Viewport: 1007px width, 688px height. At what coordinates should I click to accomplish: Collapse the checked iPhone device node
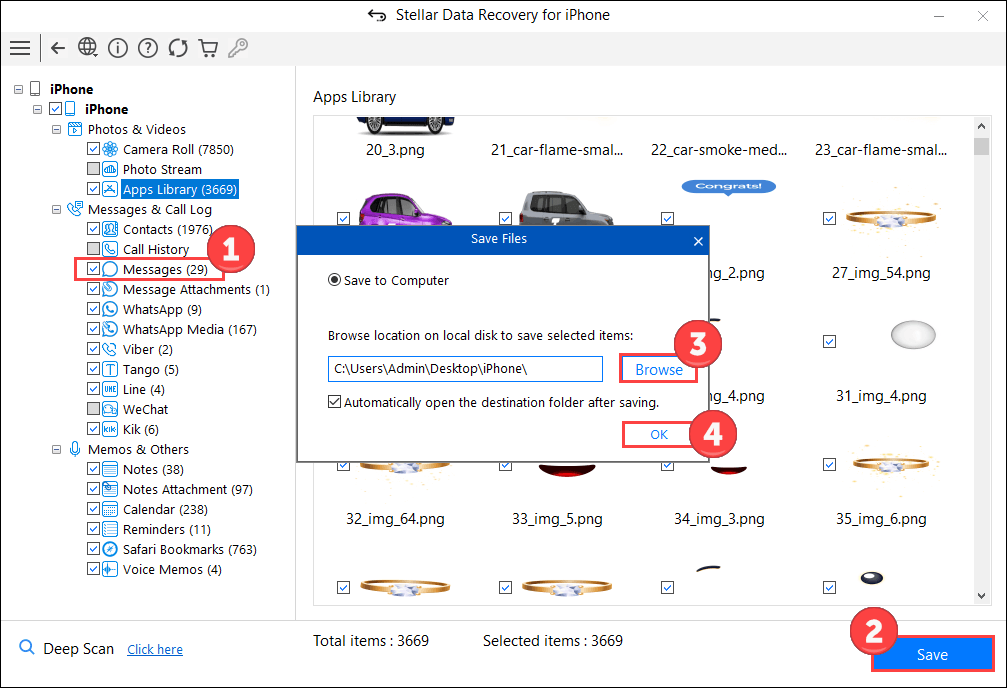point(37,109)
